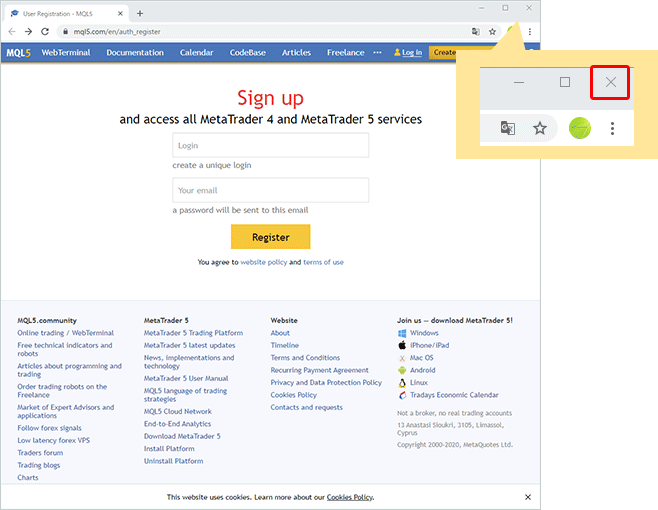Click the Tradays calendar icon
The width and height of the screenshot is (658, 510).
pyautogui.click(x=402, y=395)
